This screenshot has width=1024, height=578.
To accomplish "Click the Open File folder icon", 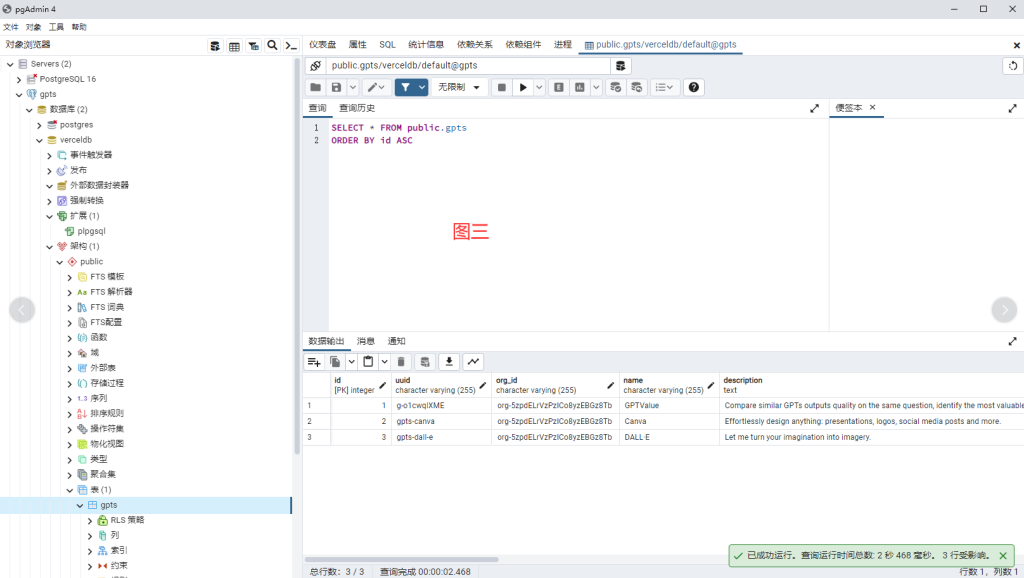I will (315, 87).
